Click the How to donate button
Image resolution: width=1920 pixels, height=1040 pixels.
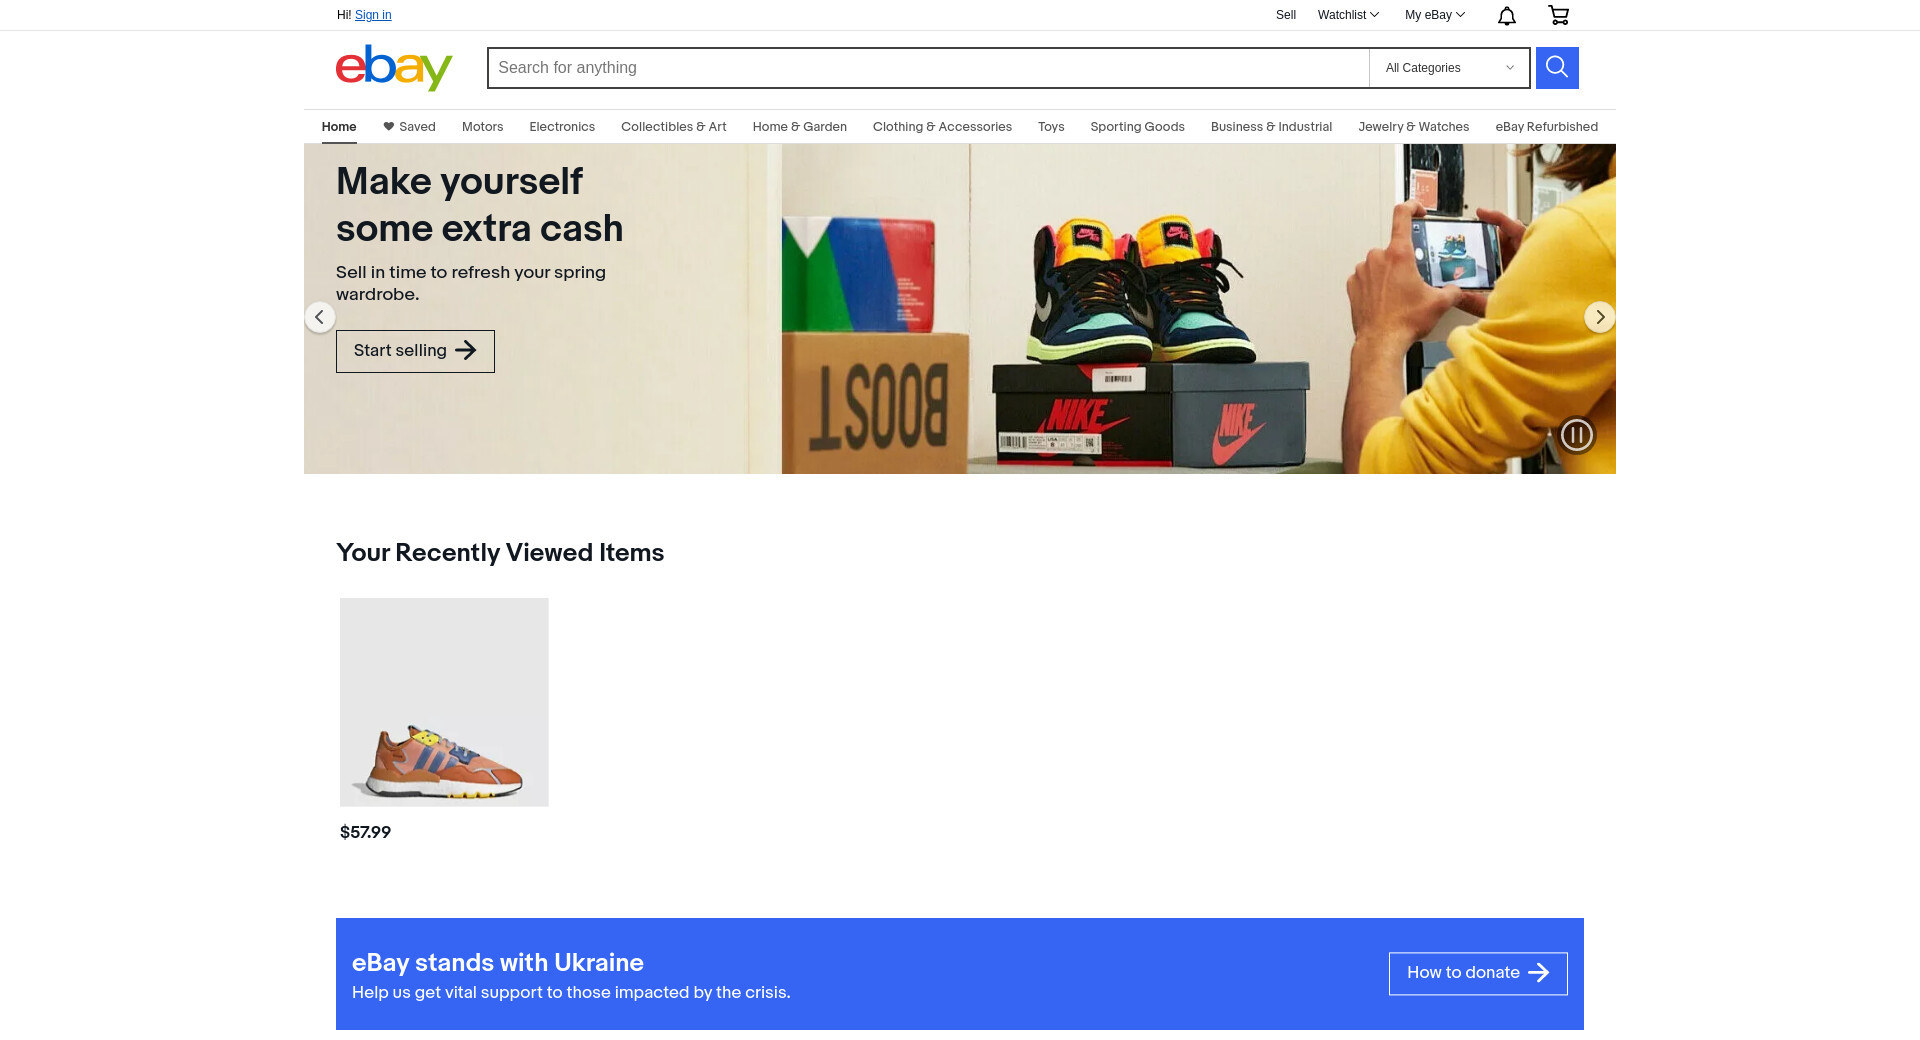pos(1478,973)
